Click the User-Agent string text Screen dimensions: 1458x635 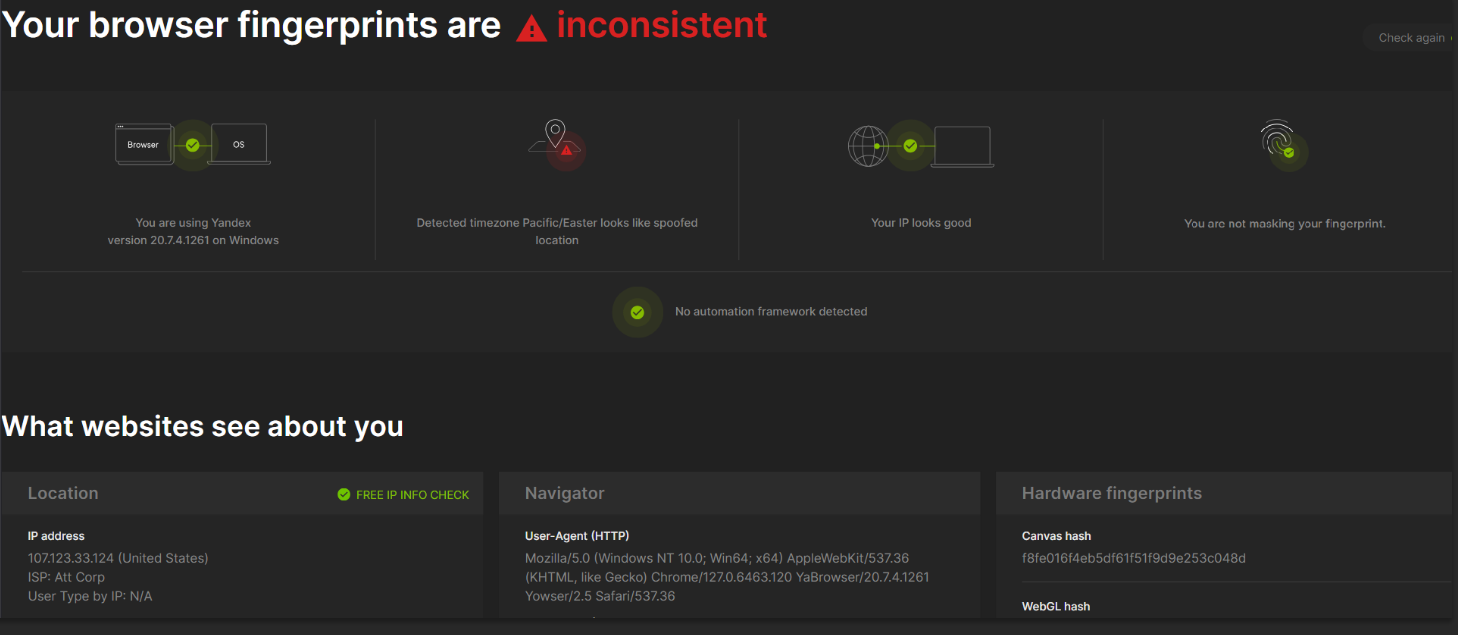coord(716,577)
